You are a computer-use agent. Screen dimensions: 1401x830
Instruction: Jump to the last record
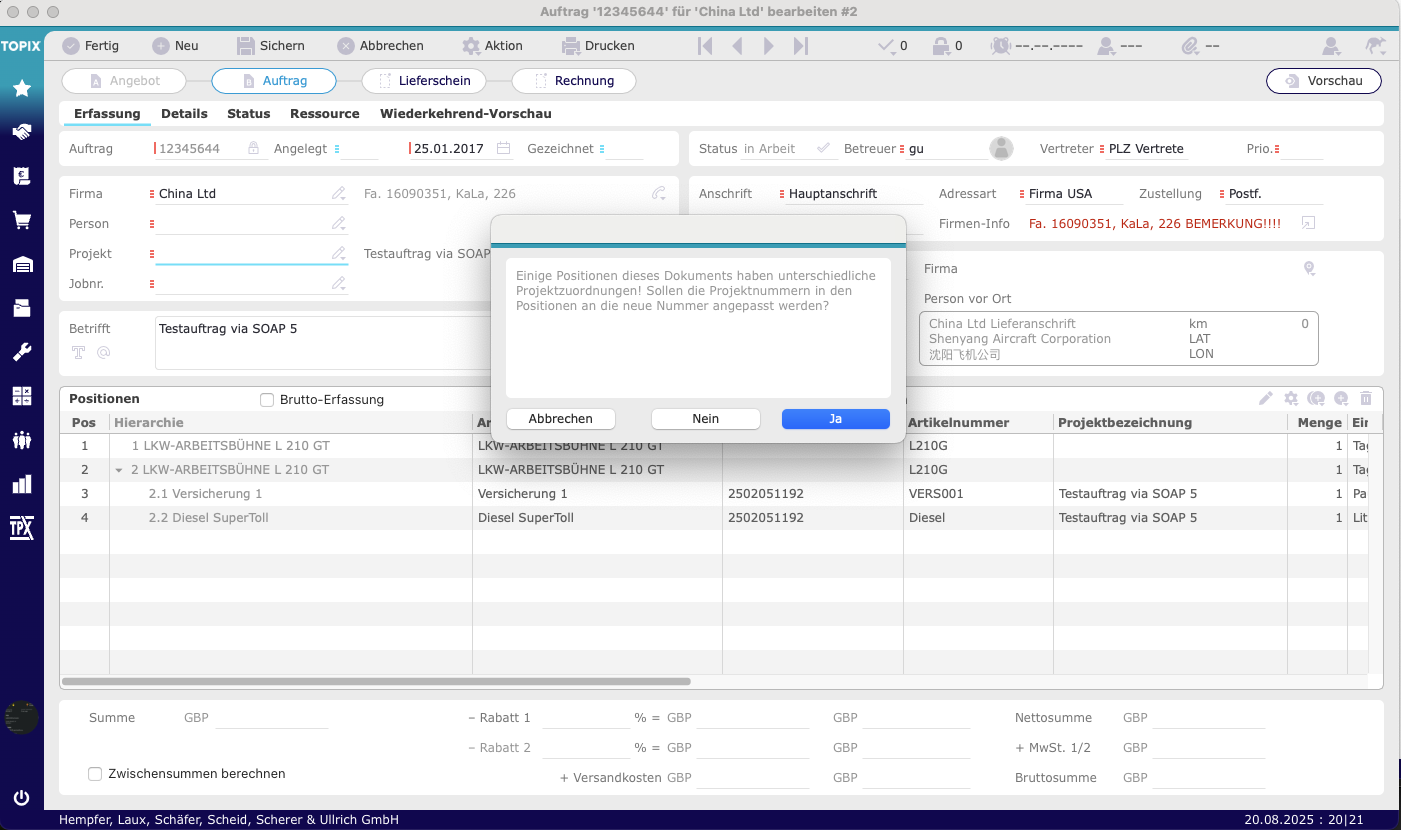click(800, 46)
